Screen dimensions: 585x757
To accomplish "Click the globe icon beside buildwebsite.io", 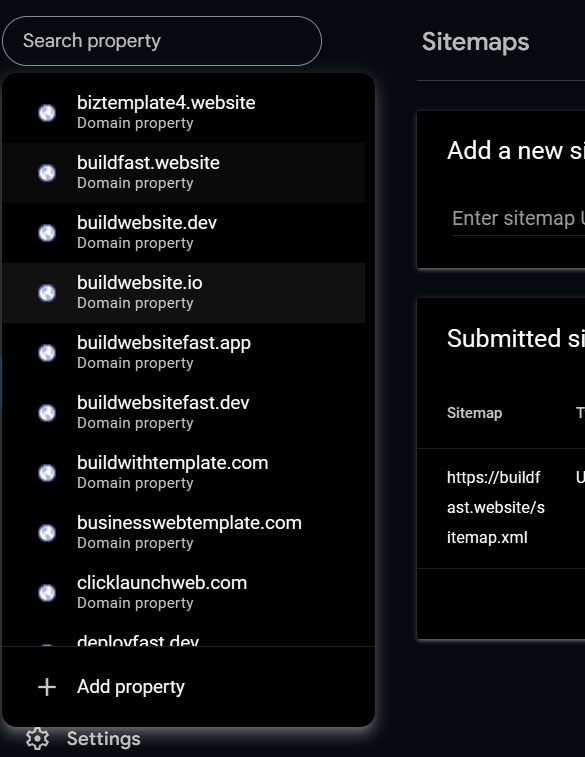I will click(47, 293).
